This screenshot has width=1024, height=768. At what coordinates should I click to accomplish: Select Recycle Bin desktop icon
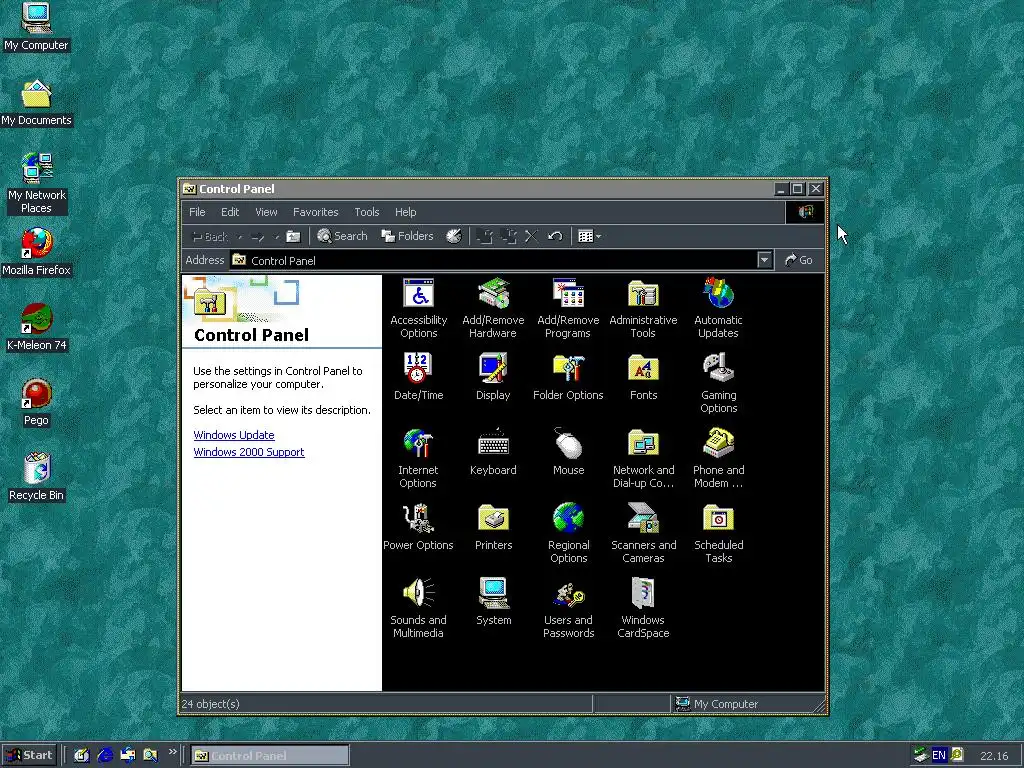click(36, 477)
